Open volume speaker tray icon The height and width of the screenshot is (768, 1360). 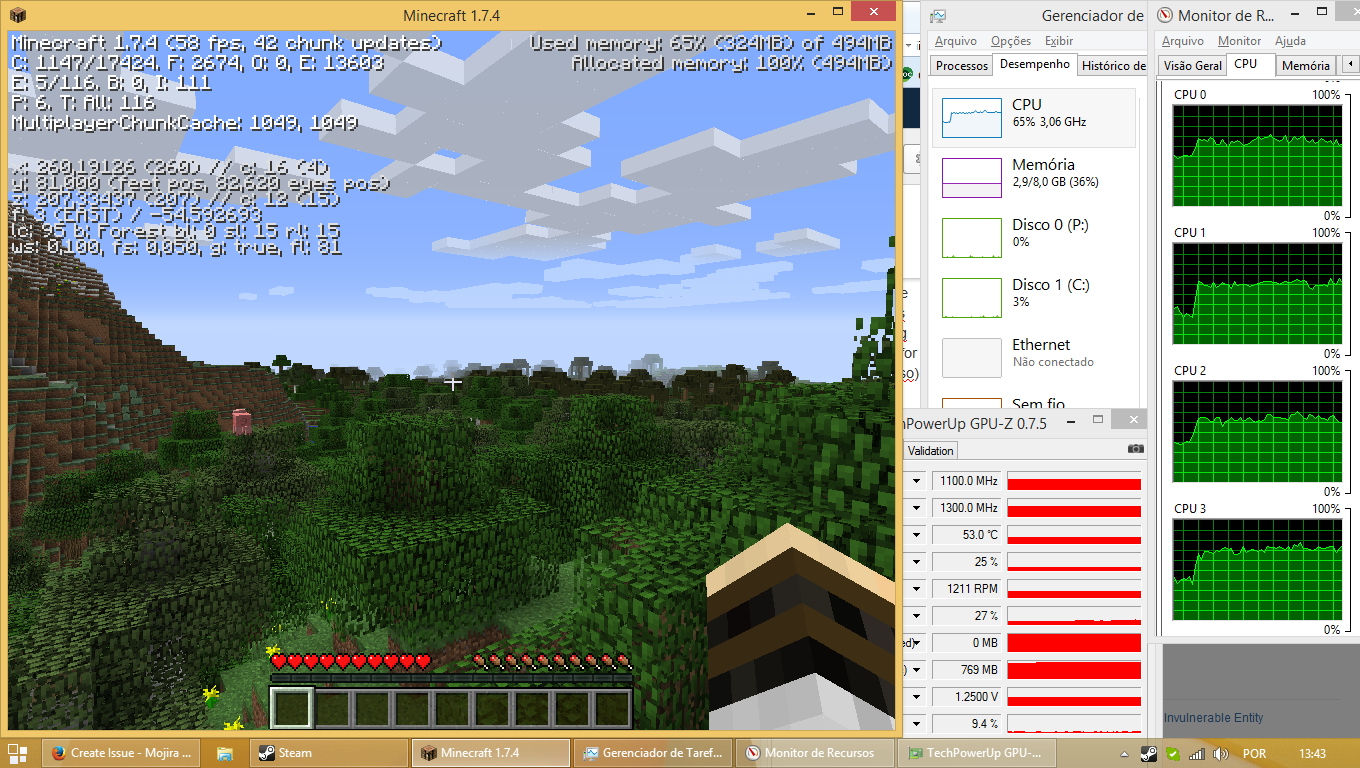[1218, 754]
